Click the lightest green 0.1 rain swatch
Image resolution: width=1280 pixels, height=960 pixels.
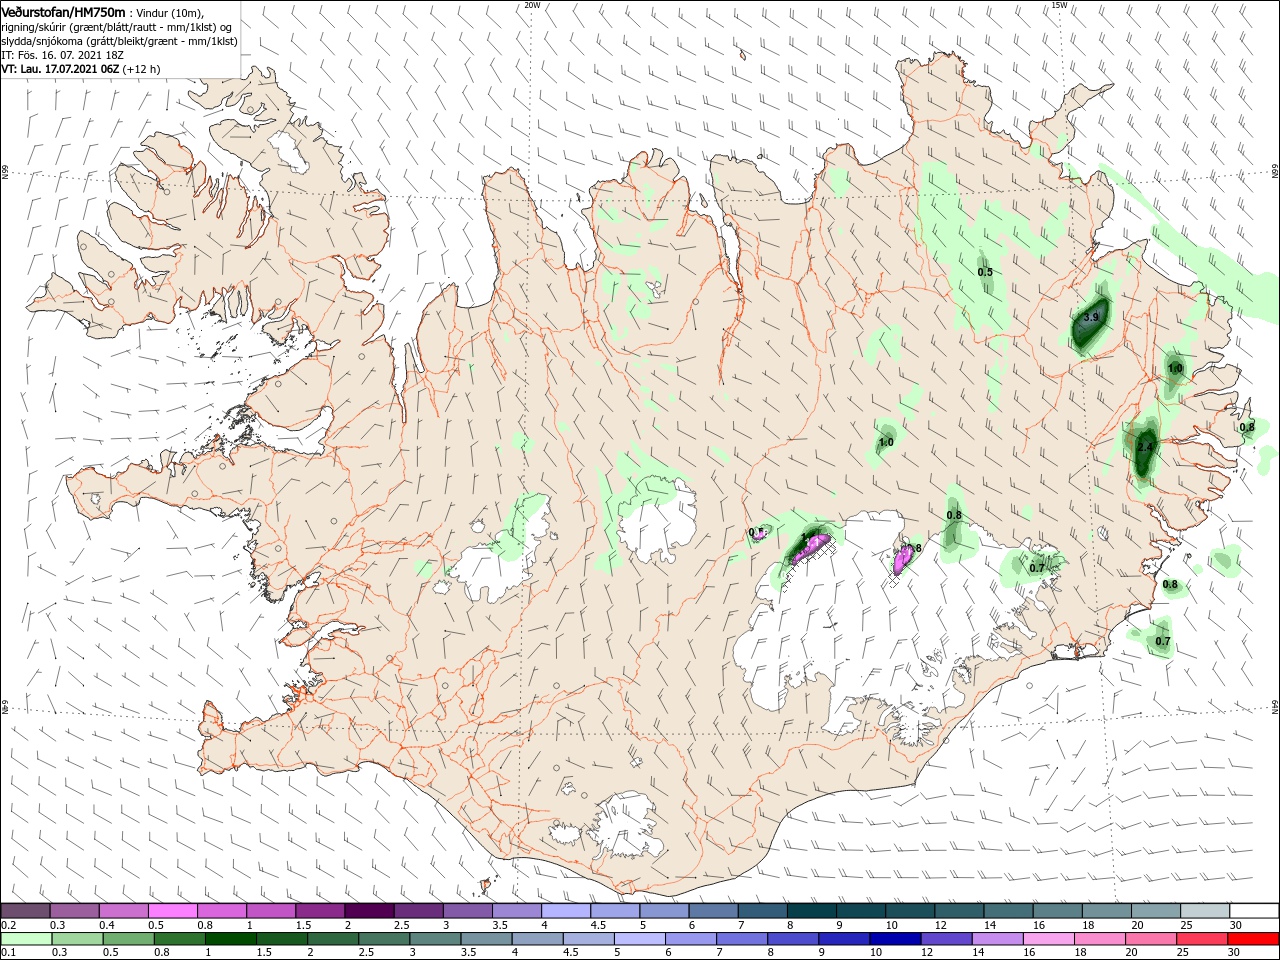click(x=25, y=939)
